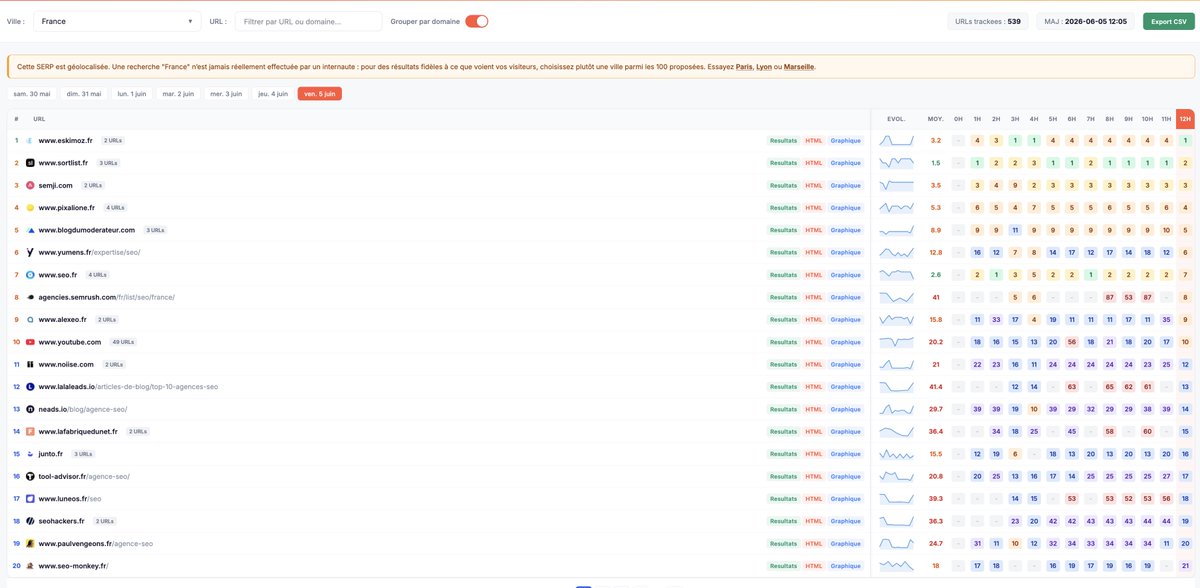This screenshot has width=1200, height=588.
Task: Click the www.yumens.fr/expertise/seo/ URL
Action: 89,252
